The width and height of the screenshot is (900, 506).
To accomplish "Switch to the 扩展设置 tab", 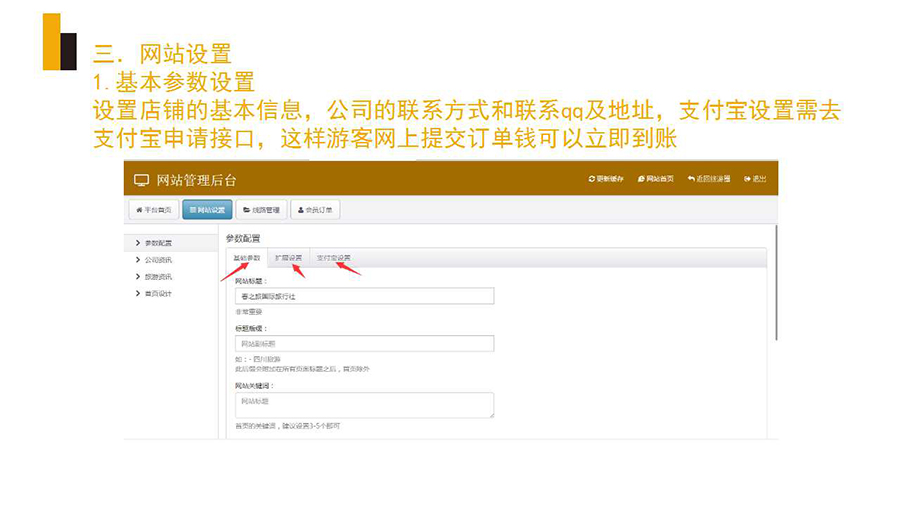I will 288,258.
